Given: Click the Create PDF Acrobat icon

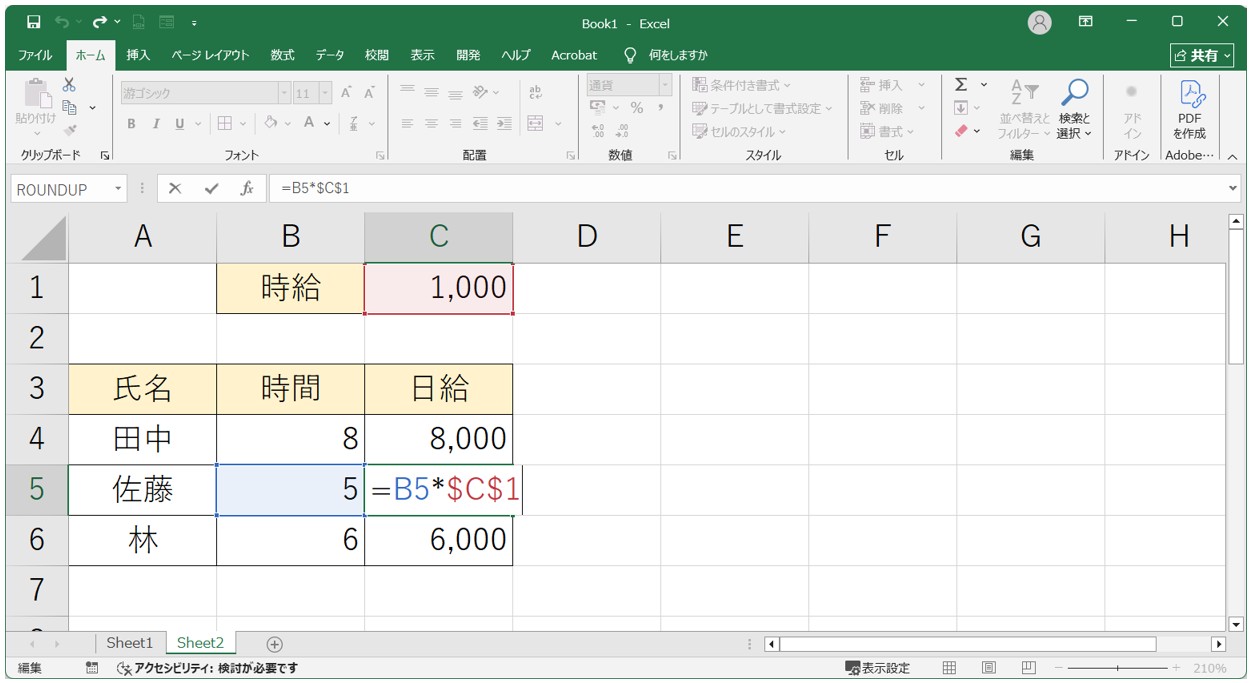Looking at the screenshot, I should click(x=1190, y=110).
